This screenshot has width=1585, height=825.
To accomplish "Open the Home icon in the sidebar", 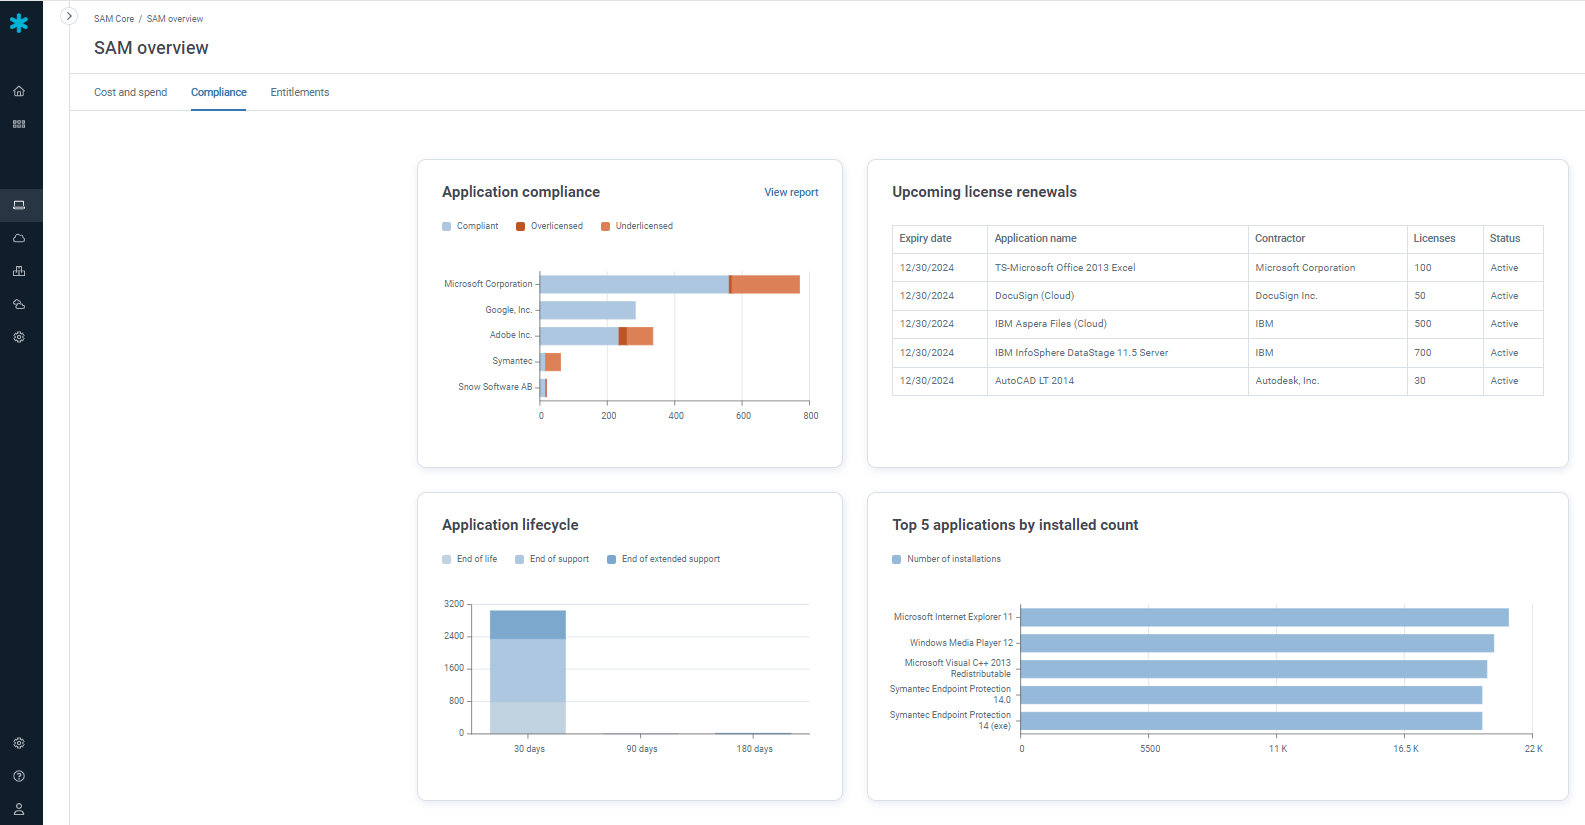I will [x=19, y=91].
